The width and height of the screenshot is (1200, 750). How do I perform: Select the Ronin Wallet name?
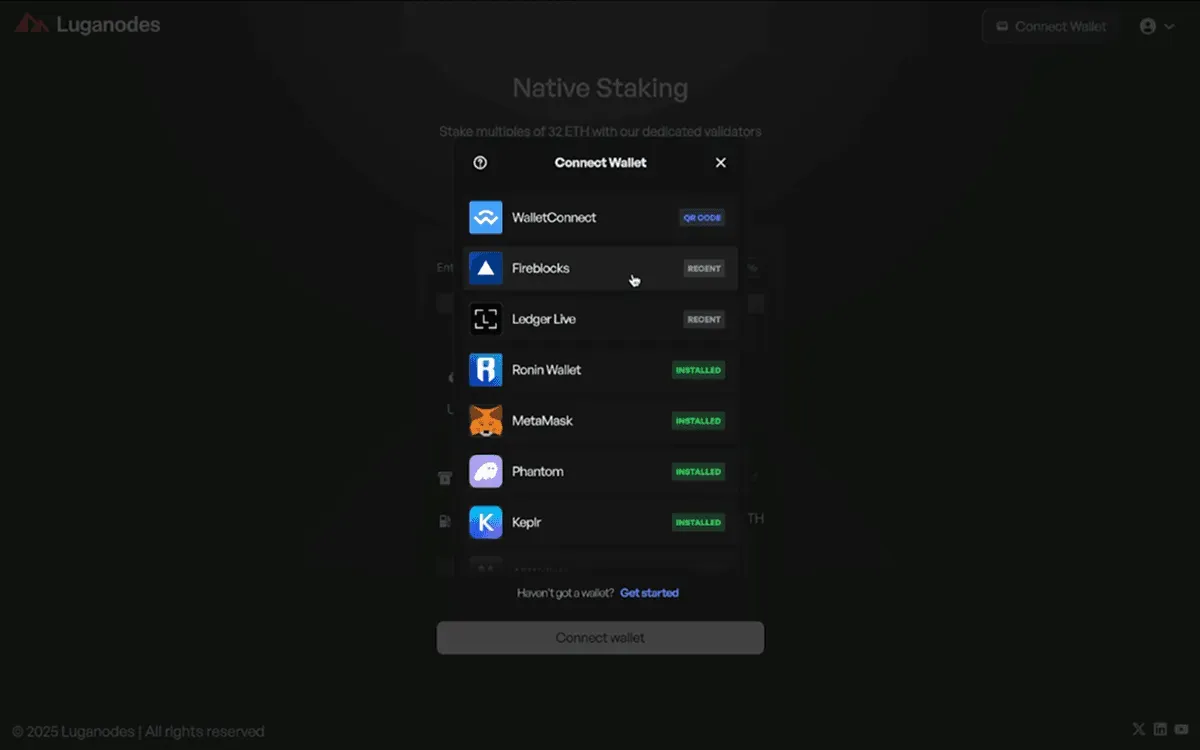coord(547,370)
